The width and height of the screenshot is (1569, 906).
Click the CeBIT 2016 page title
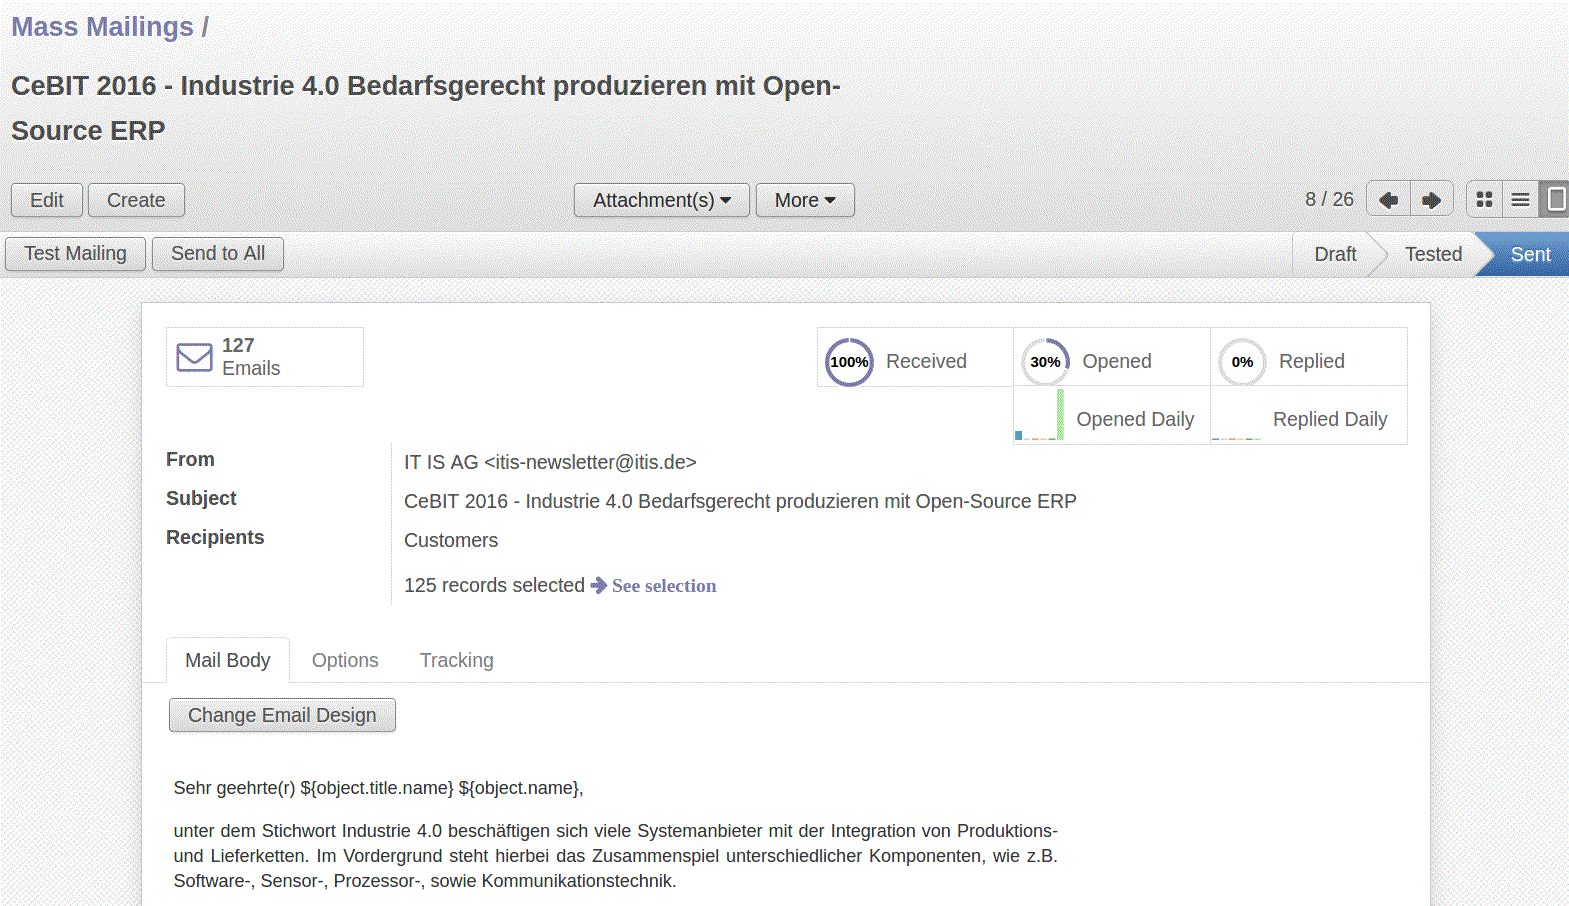tap(426, 108)
